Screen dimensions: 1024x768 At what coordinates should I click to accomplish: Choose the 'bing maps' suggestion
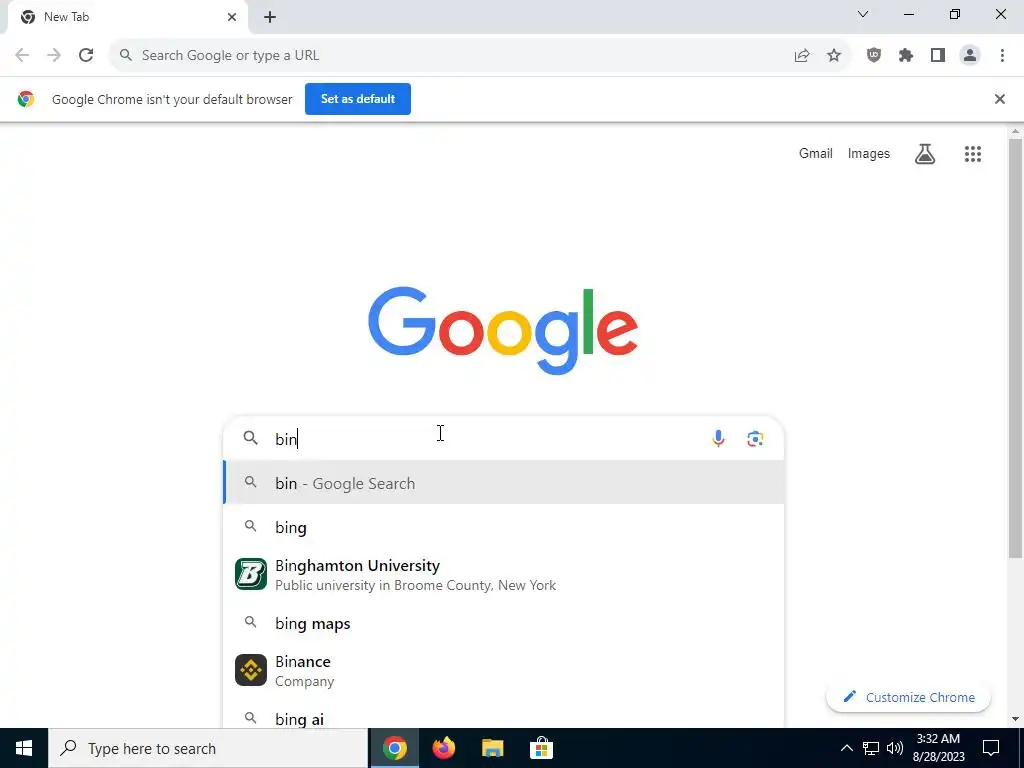coord(504,624)
